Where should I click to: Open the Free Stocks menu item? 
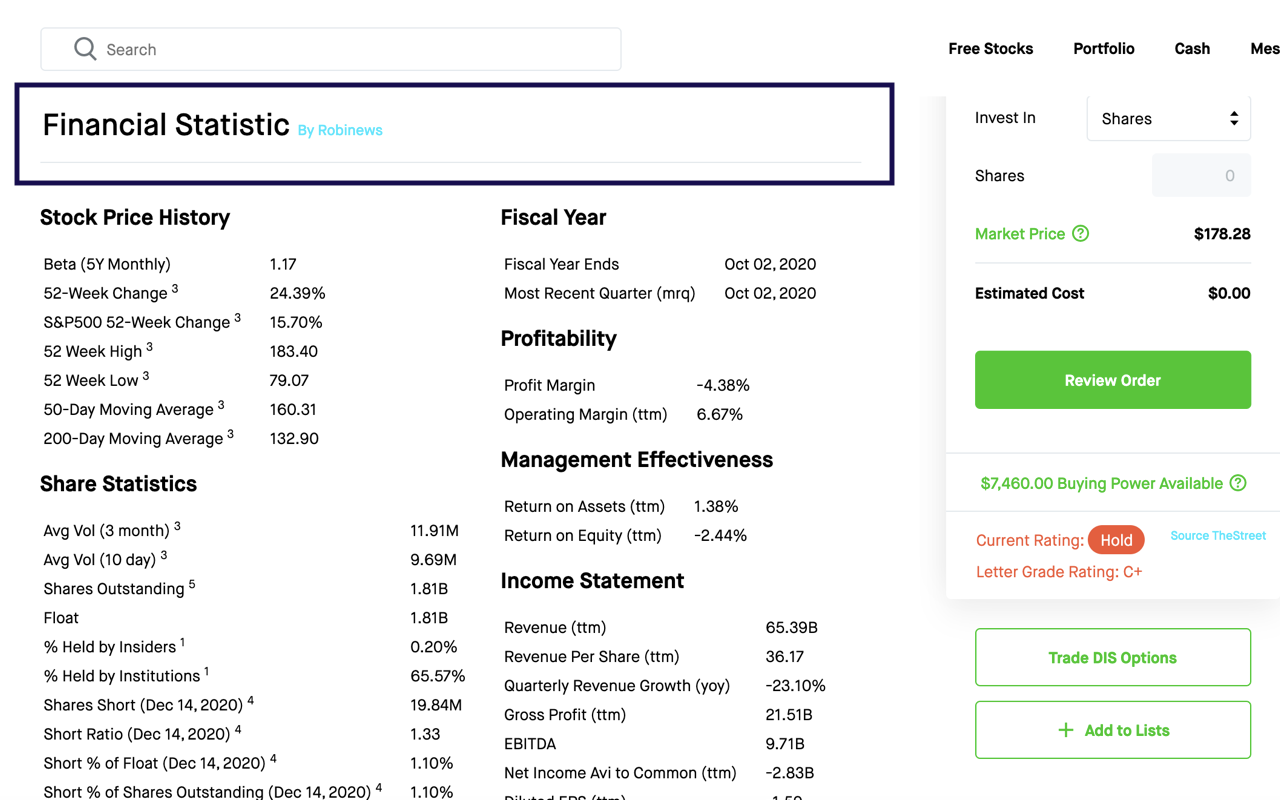coord(991,48)
